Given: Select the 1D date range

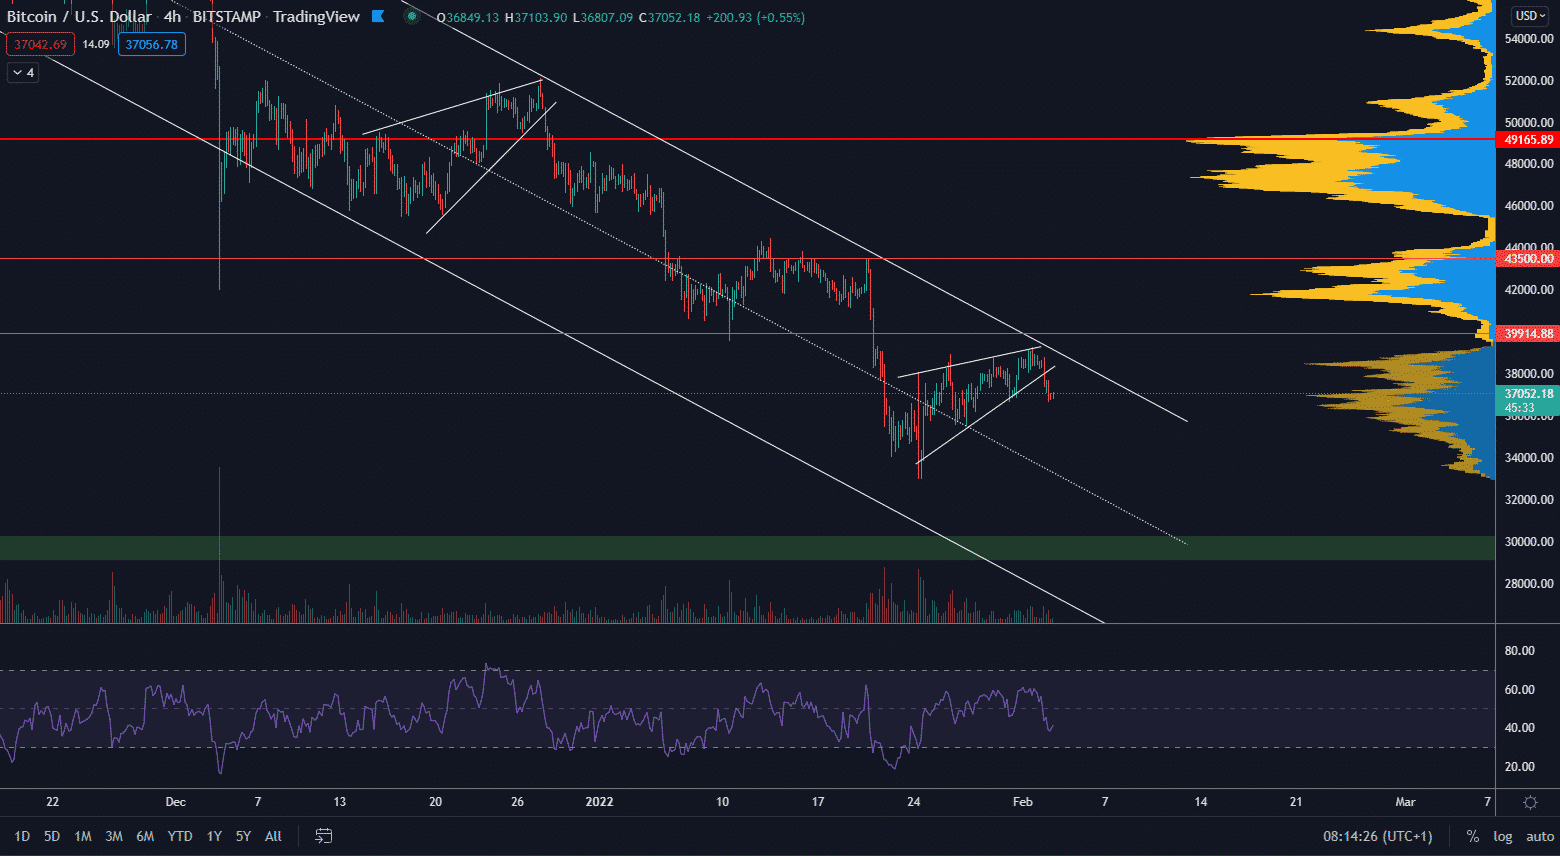Looking at the screenshot, I should tap(22, 836).
